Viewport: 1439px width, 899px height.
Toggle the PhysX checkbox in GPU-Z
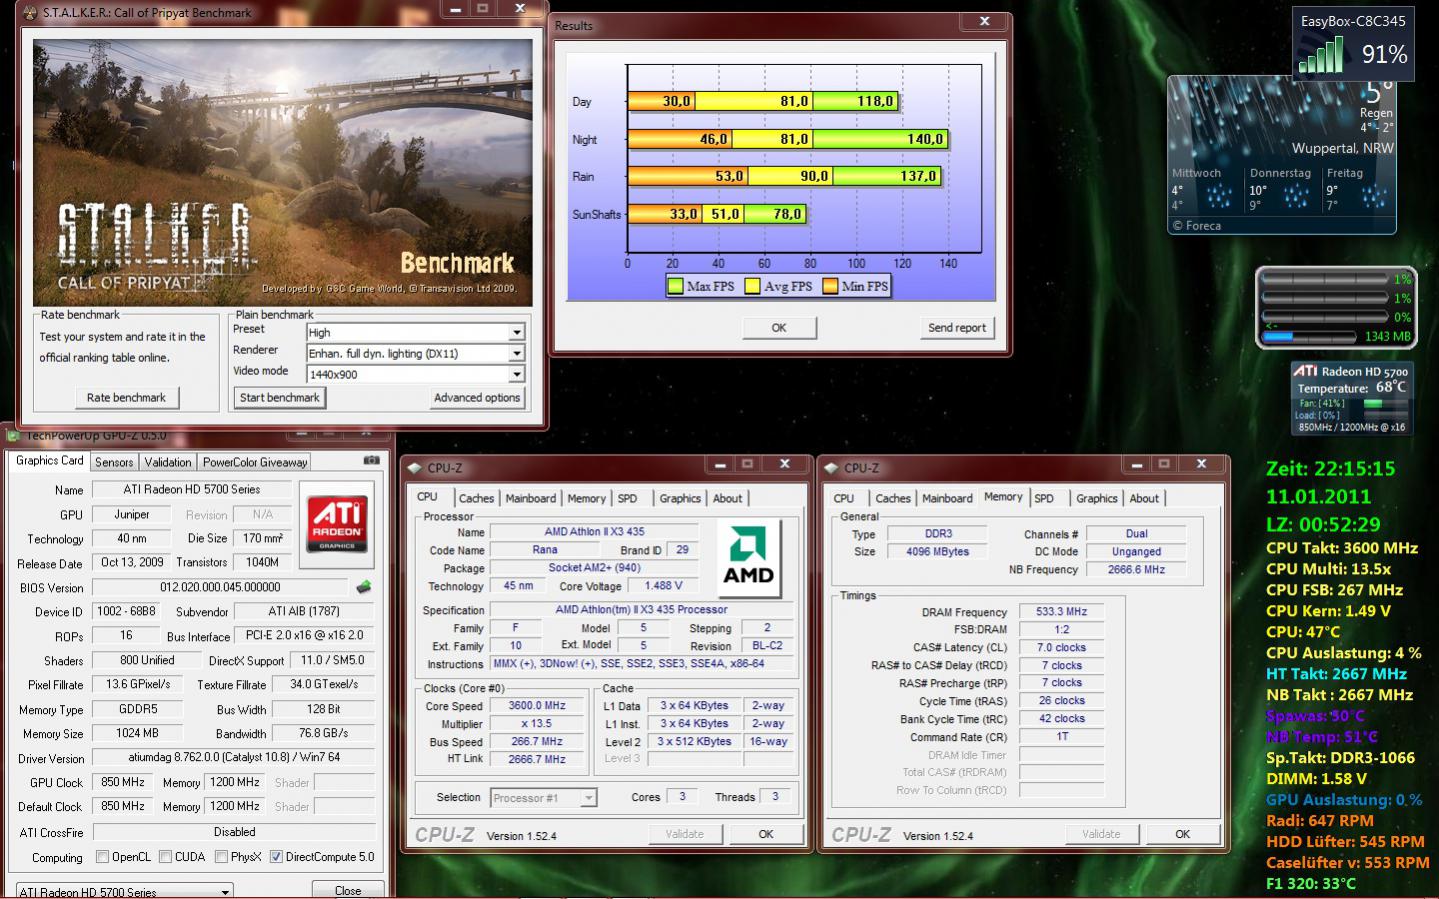221,857
